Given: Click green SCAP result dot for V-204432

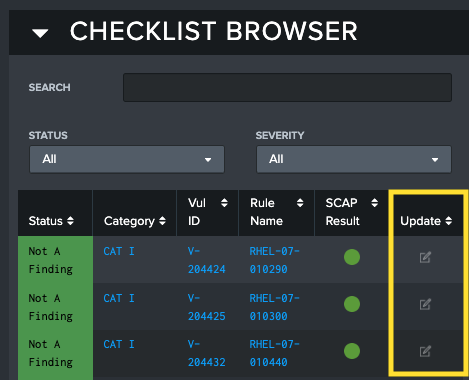Looking at the screenshot, I should click(x=352, y=351).
